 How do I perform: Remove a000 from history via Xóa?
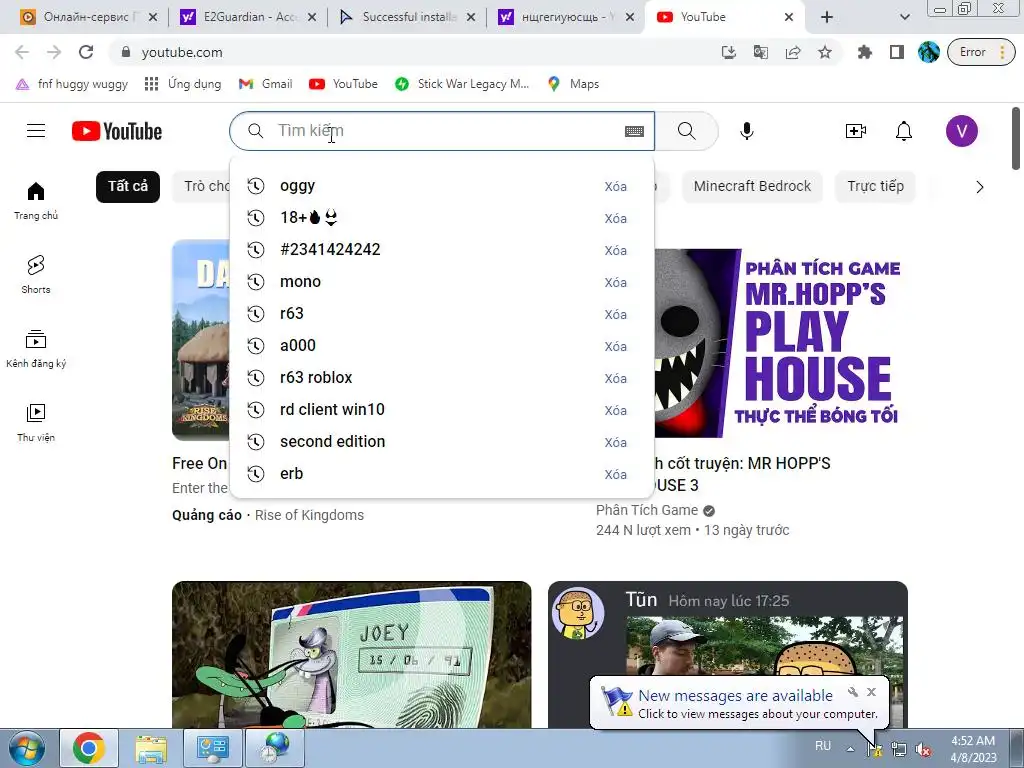(615, 347)
